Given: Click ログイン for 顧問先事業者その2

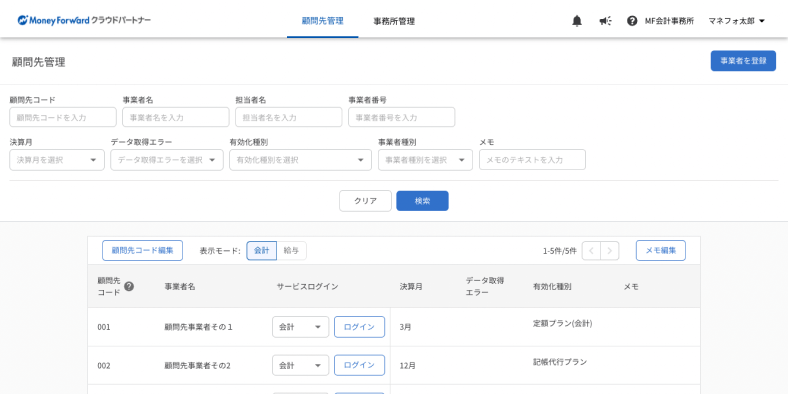Looking at the screenshot, I should coord(359,365).
